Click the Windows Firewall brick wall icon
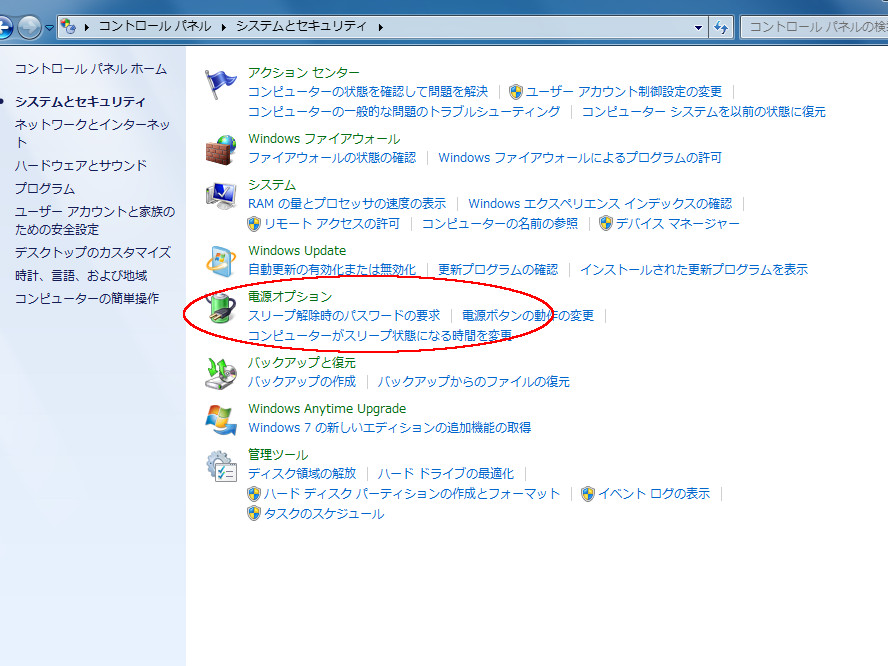This screenshot has height=666, width=888. click(x=220, y=149)
